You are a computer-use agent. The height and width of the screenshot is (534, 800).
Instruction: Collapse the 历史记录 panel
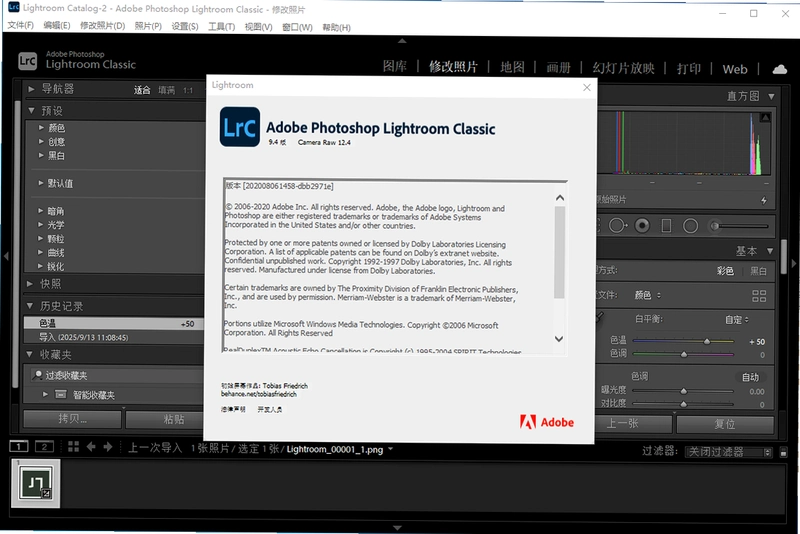point(30,306)
